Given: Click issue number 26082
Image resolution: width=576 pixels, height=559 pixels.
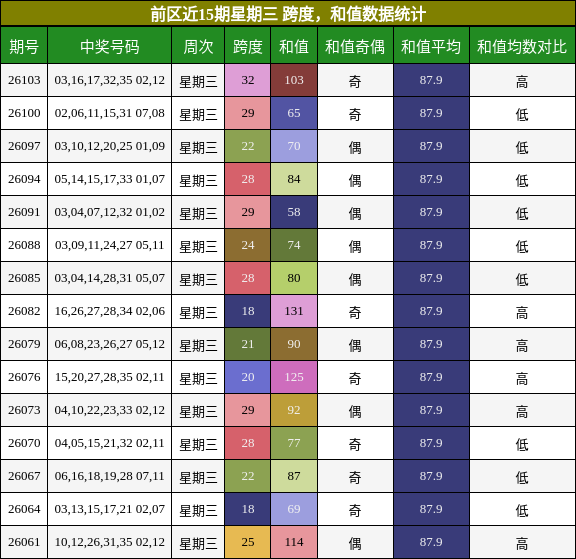Looking at the screenshot, I should pos(24,311).
